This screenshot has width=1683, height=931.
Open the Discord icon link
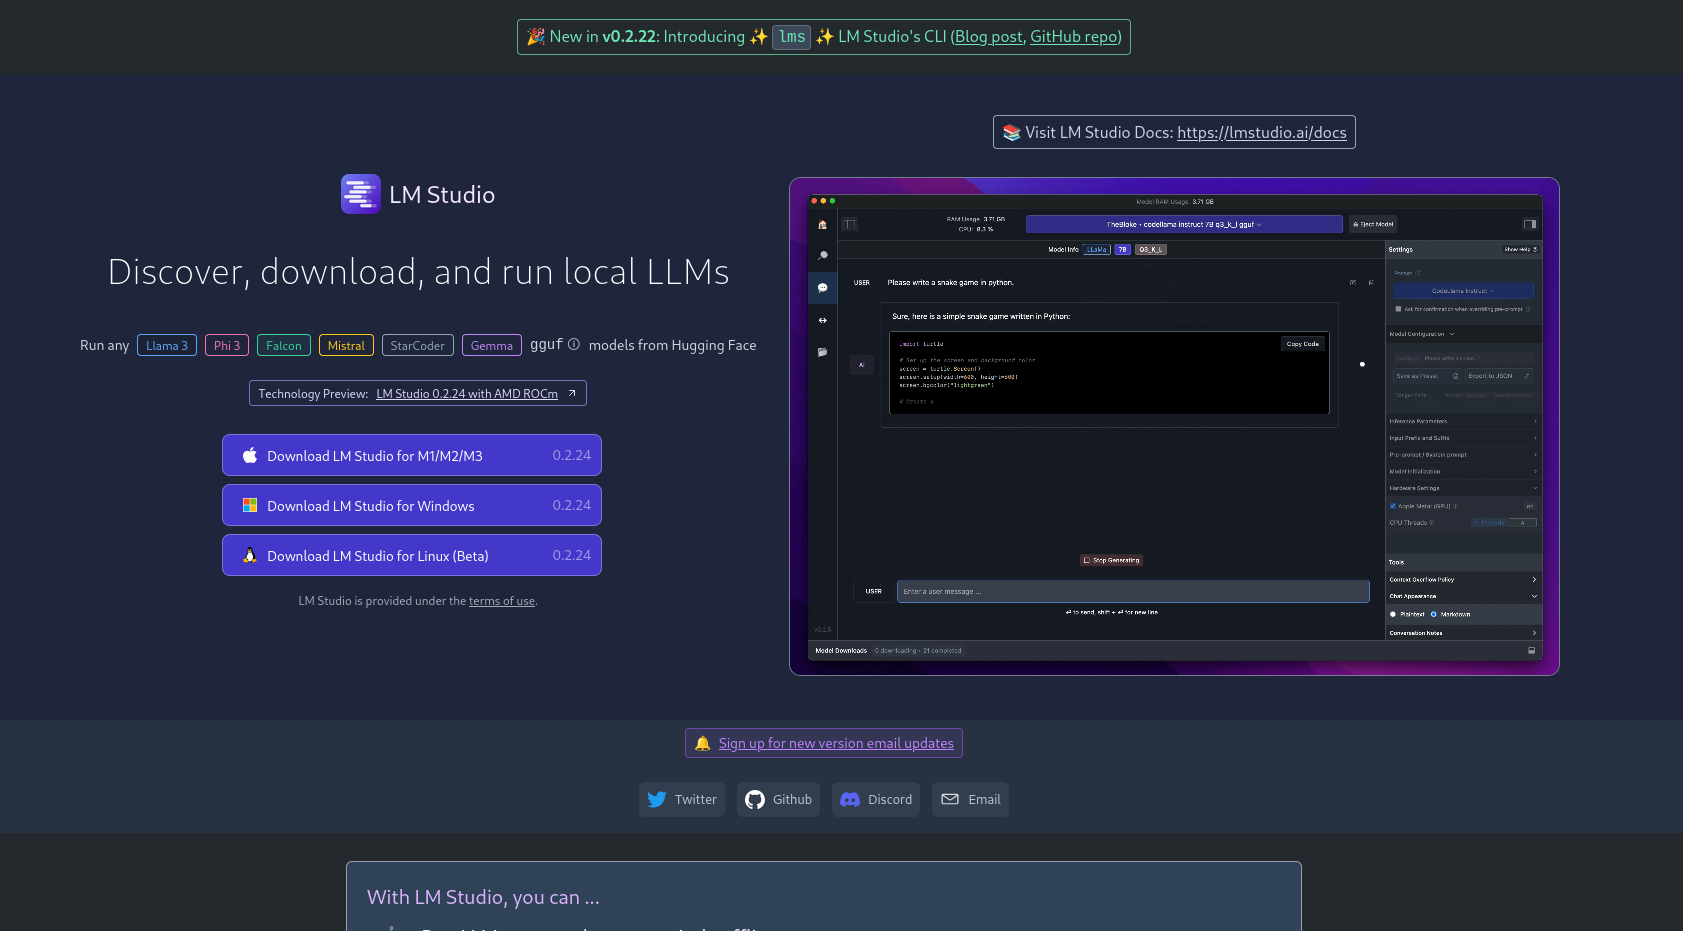pyautogui.click(x=850, y=799)
